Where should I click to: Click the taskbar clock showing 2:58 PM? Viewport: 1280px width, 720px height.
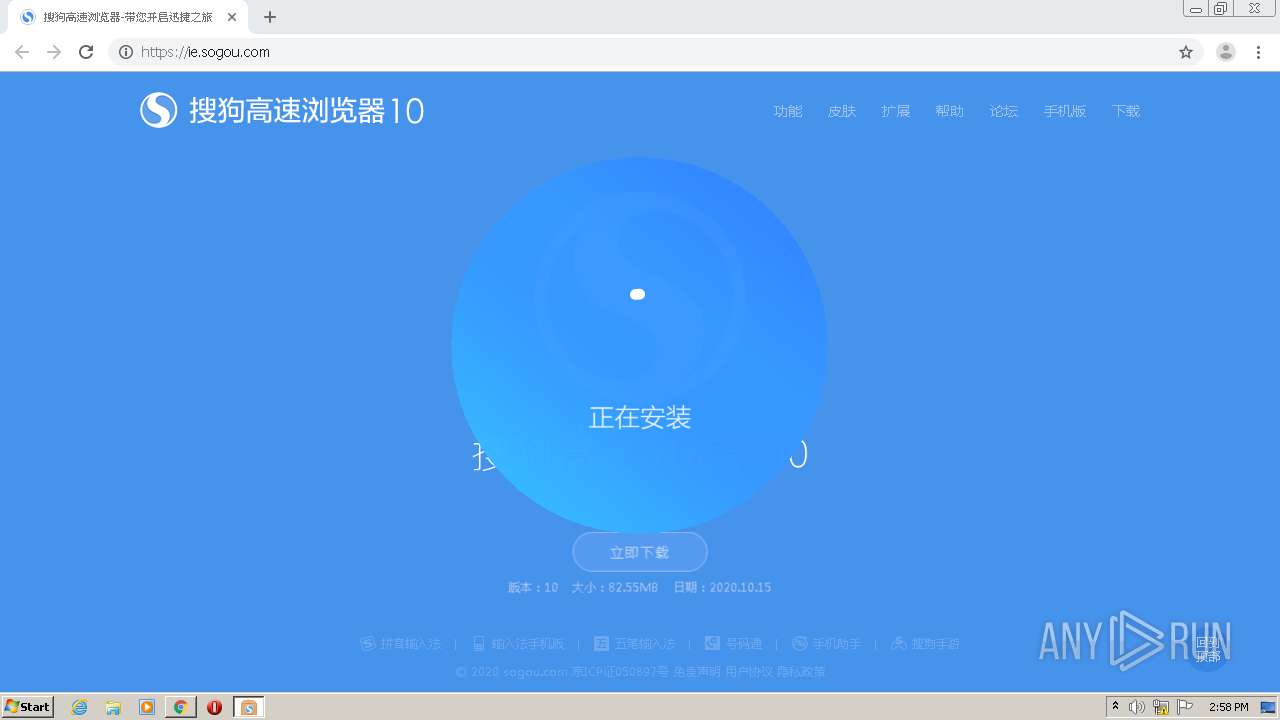(1228, 707)
